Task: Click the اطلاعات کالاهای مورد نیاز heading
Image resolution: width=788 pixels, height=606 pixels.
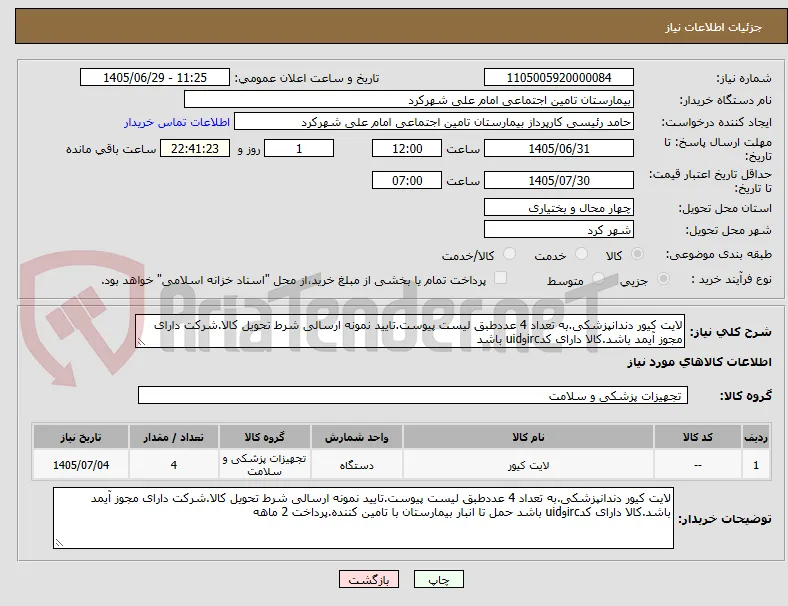Action: [699, 362]
